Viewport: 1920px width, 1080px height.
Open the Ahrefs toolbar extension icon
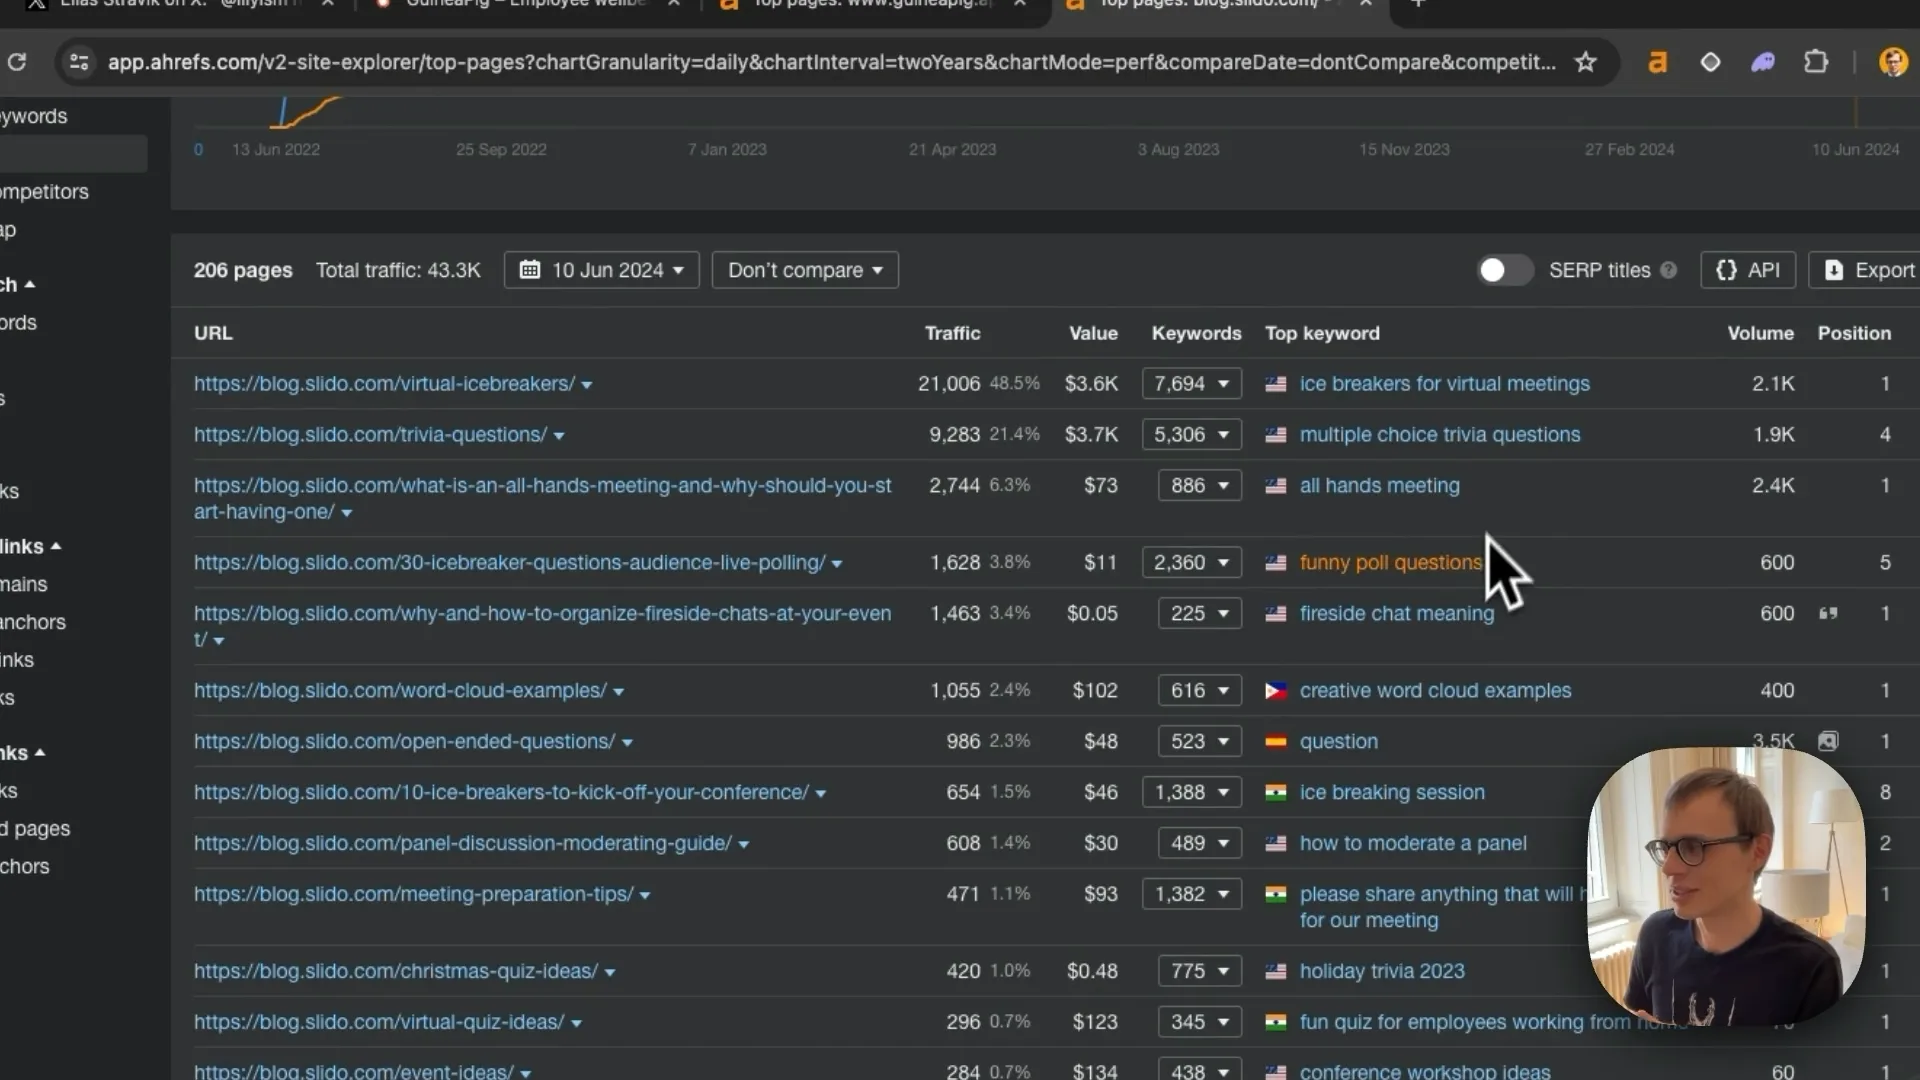coord(1657,62)
